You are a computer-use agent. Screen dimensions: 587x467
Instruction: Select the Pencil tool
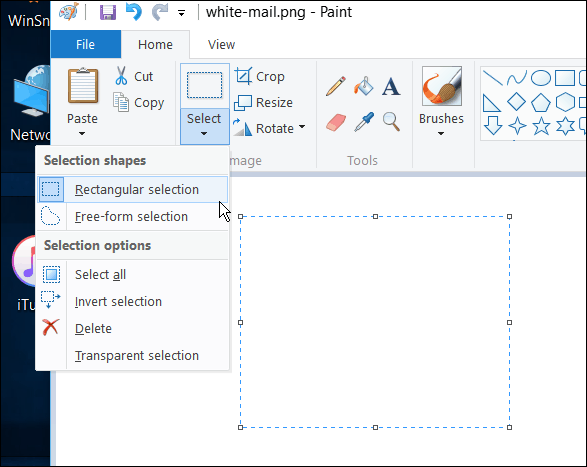tap(335, 87)
